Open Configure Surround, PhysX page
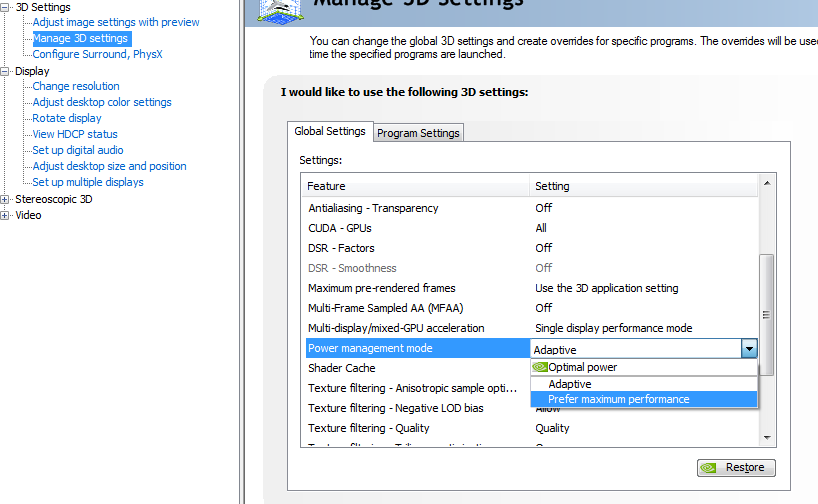The width and height of the screenshot is (818, 504). tap(98, 54)
